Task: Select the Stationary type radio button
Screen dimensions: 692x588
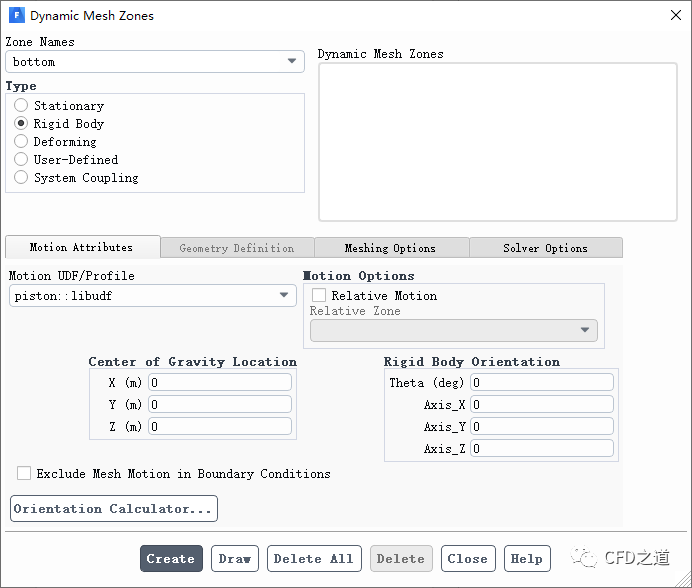Action: pyautogui.click(x=21, y=106)
